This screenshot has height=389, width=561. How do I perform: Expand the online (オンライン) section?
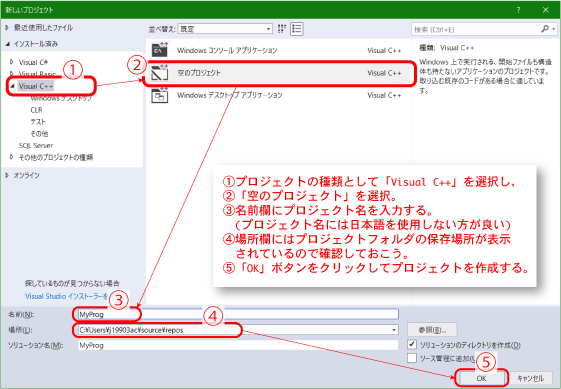point(7,175)
